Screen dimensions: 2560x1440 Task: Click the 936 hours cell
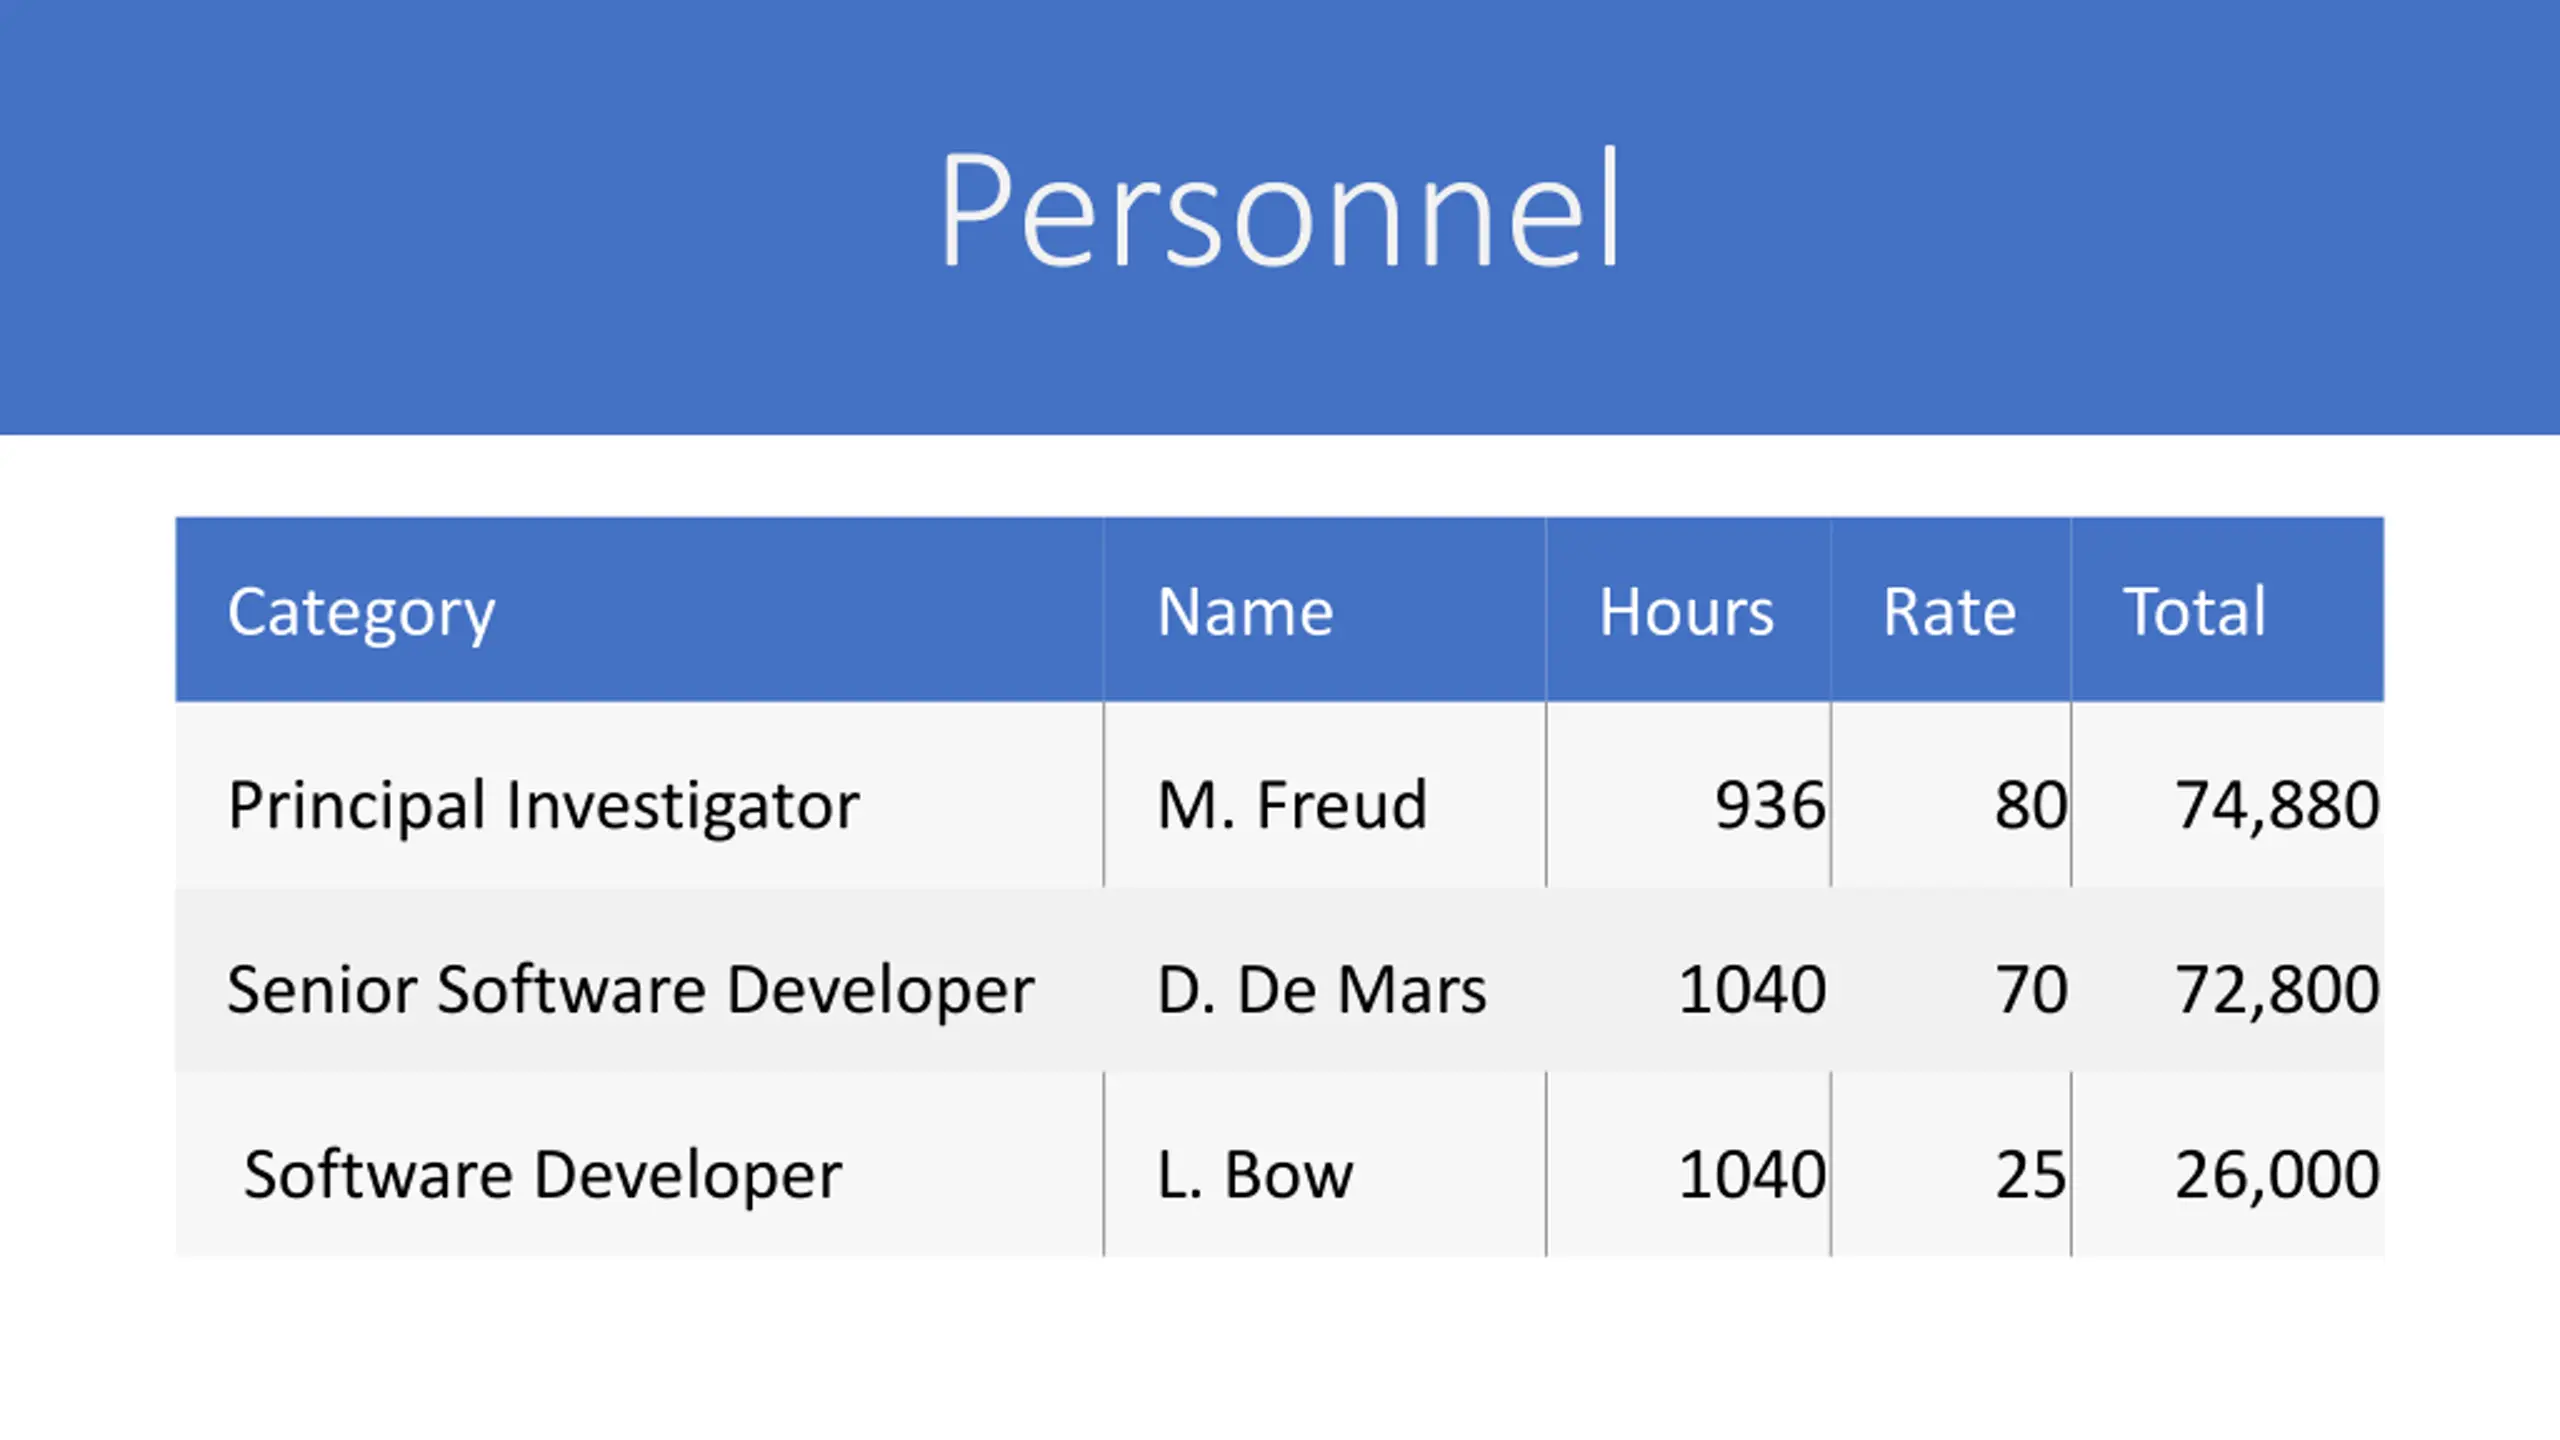pyautogui.click(x=1689, y=795)
